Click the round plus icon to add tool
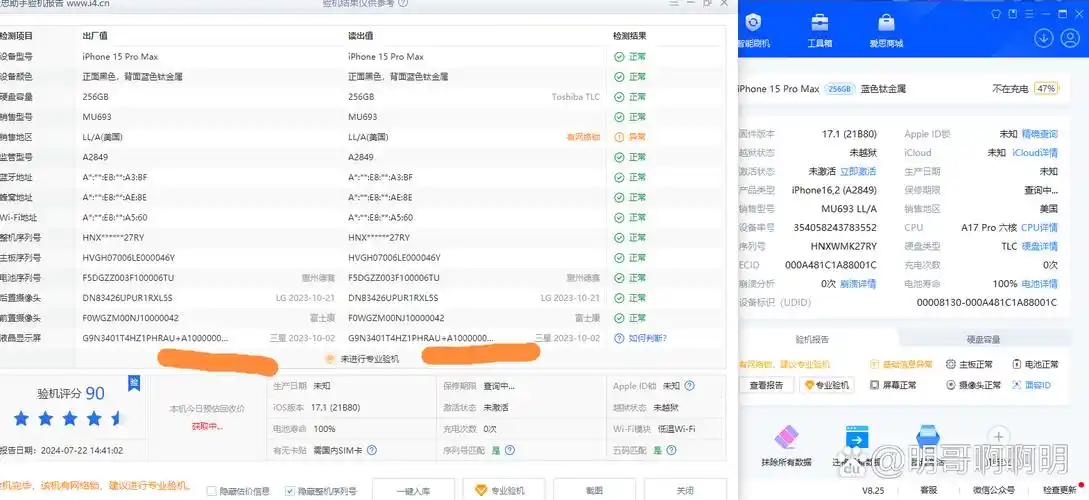Viewport: 1089px width, 500px height. pyautogui.click(x=997, y=436)
